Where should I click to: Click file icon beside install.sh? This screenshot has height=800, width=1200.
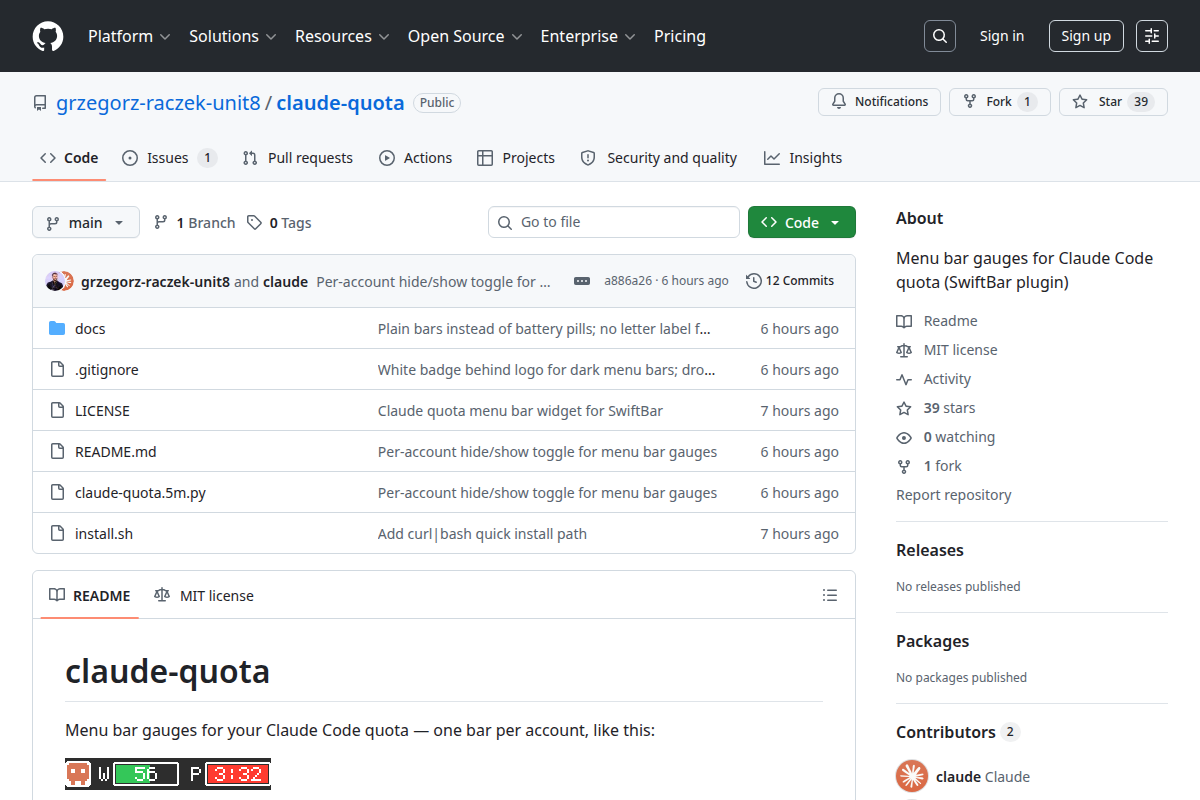[x=57, y=533]
